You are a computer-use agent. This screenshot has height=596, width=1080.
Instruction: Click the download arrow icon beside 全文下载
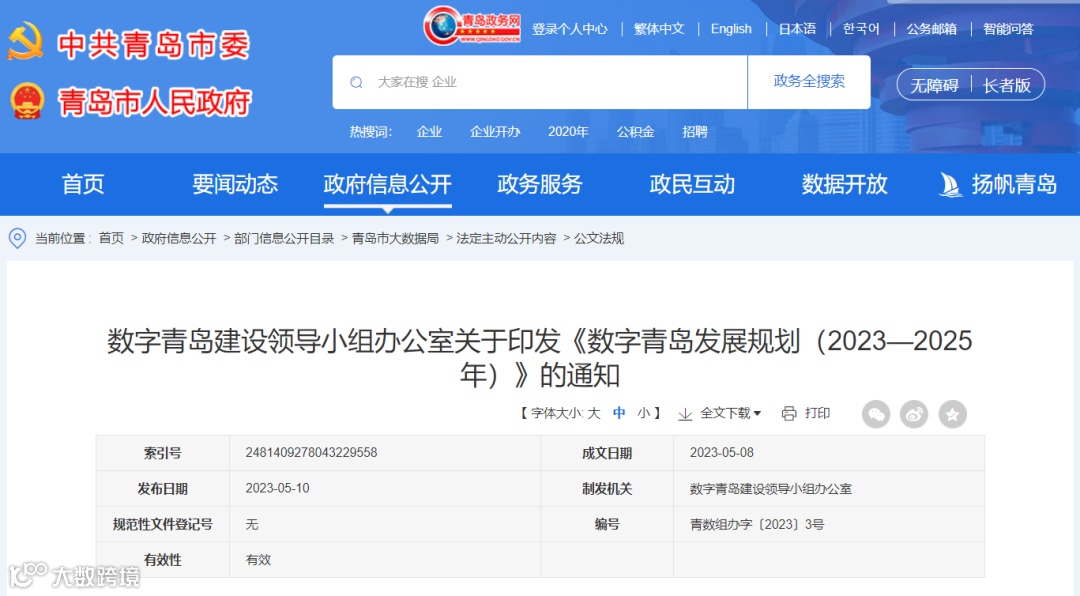(x=685, y=414)
